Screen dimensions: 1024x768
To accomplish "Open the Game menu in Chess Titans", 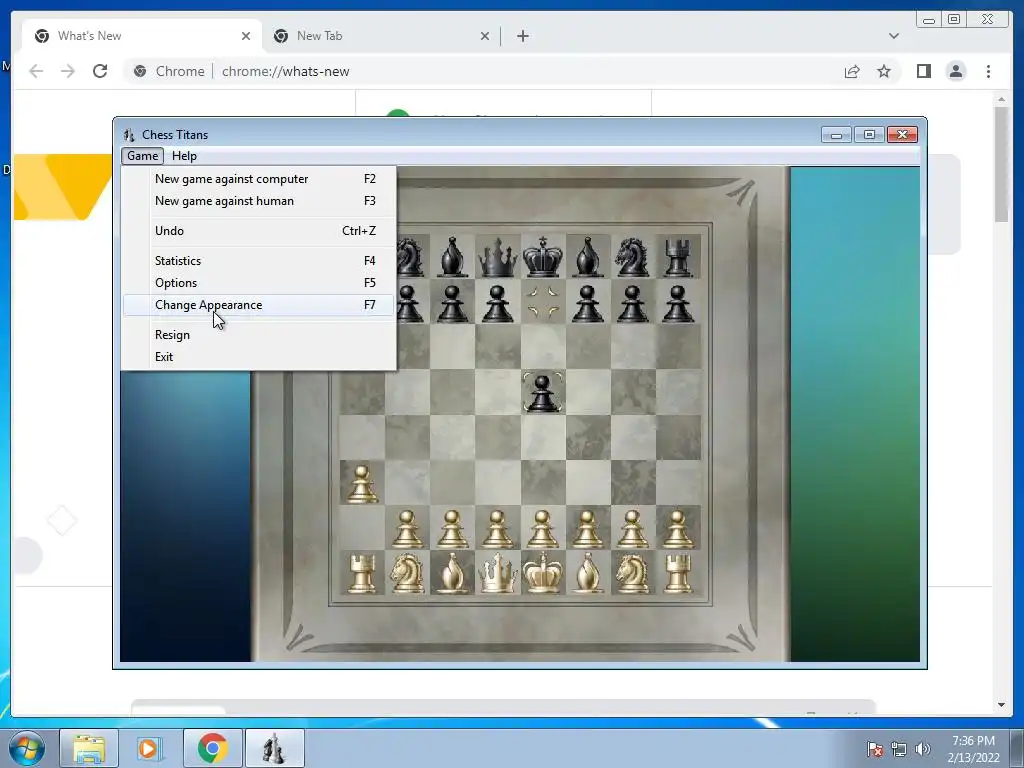I will tap(142, 156).
